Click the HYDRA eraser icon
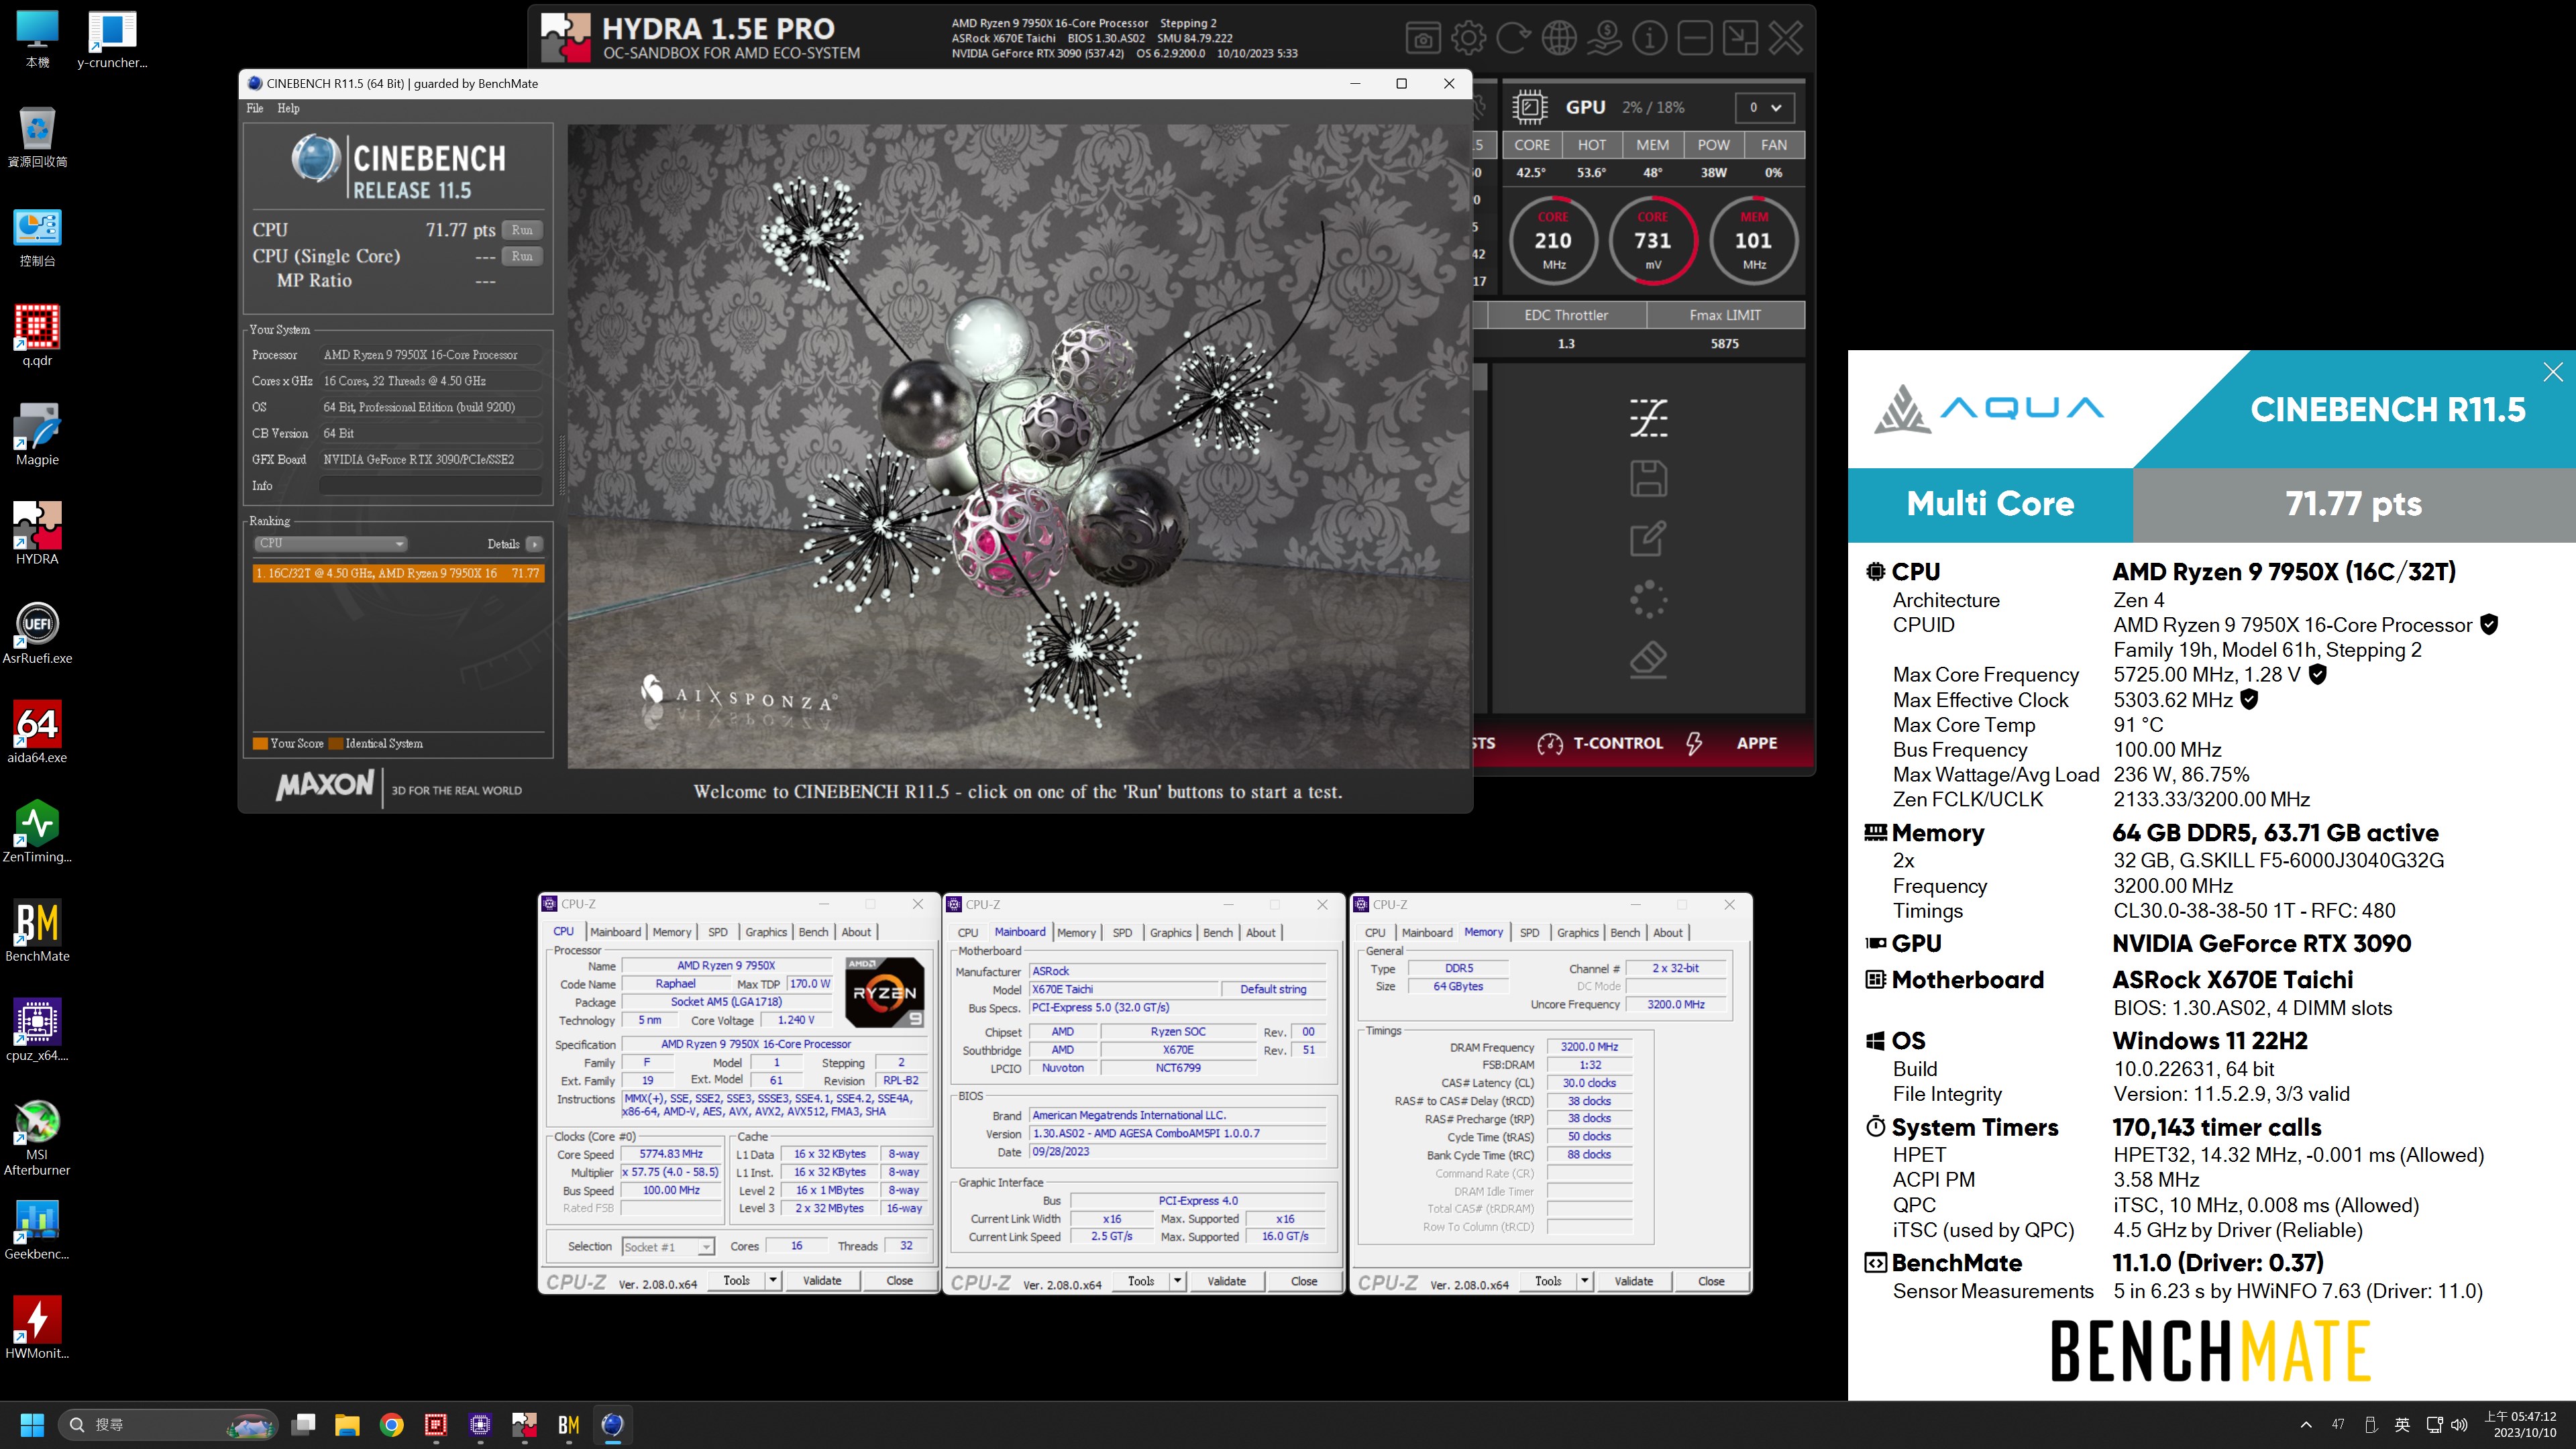 tap(1648, 660)
